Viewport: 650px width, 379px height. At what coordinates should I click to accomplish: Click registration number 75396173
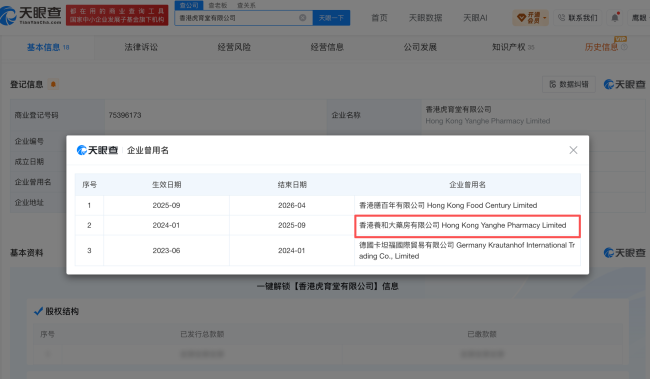tap(125, 115)
